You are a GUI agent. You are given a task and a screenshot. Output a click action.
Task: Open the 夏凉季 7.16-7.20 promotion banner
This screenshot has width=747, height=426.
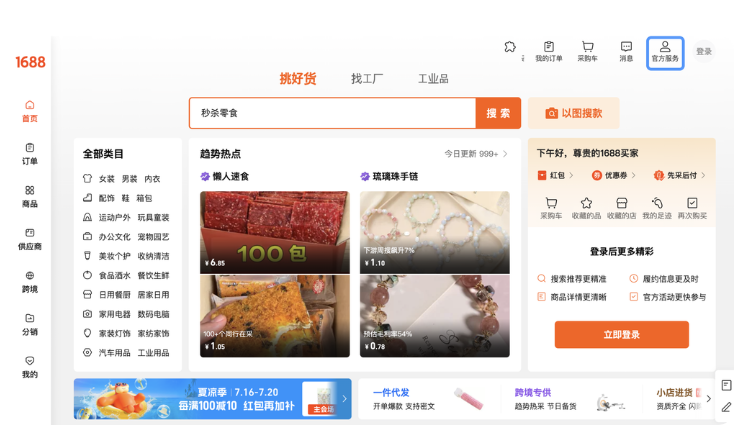tap(212, 399)
